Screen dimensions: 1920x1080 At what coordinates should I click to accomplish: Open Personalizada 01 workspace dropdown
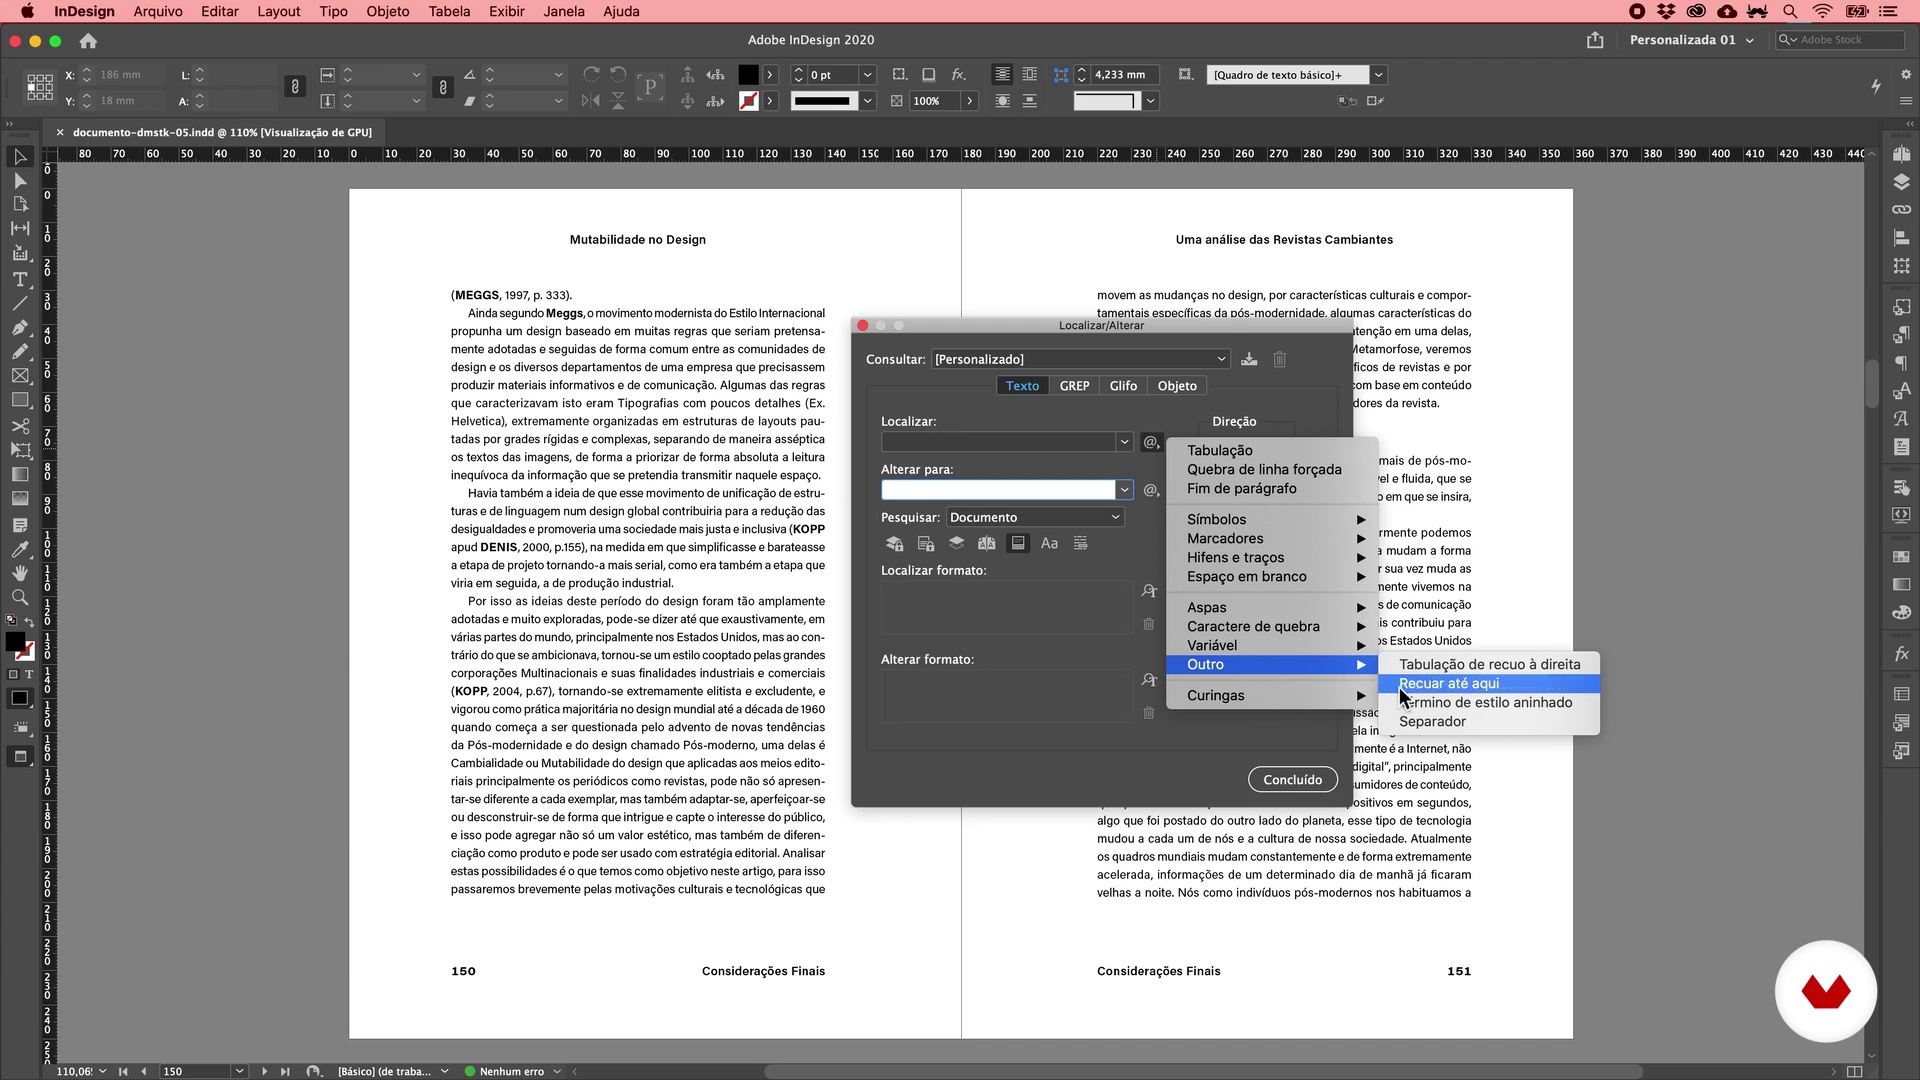[x=1691, y=40]
